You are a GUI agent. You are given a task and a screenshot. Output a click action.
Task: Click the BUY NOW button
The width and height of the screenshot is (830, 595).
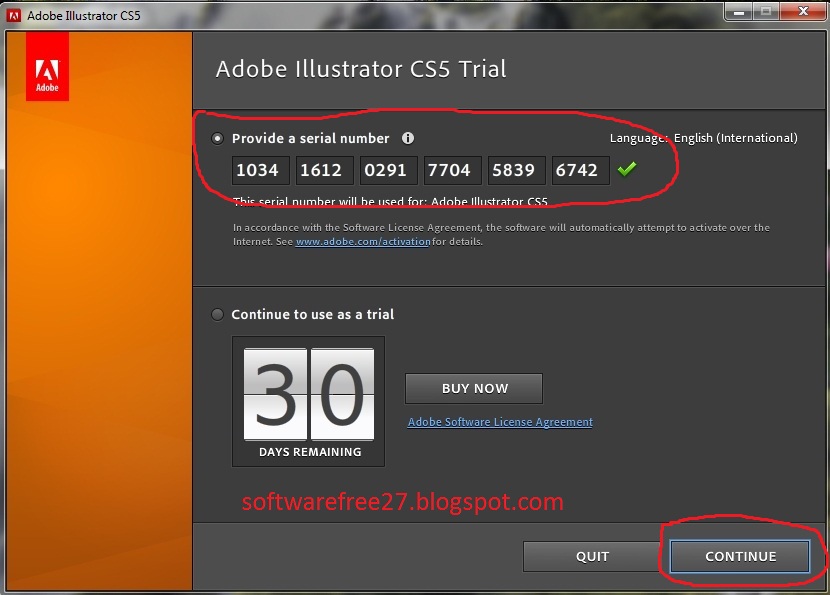(x=474, y=389)
